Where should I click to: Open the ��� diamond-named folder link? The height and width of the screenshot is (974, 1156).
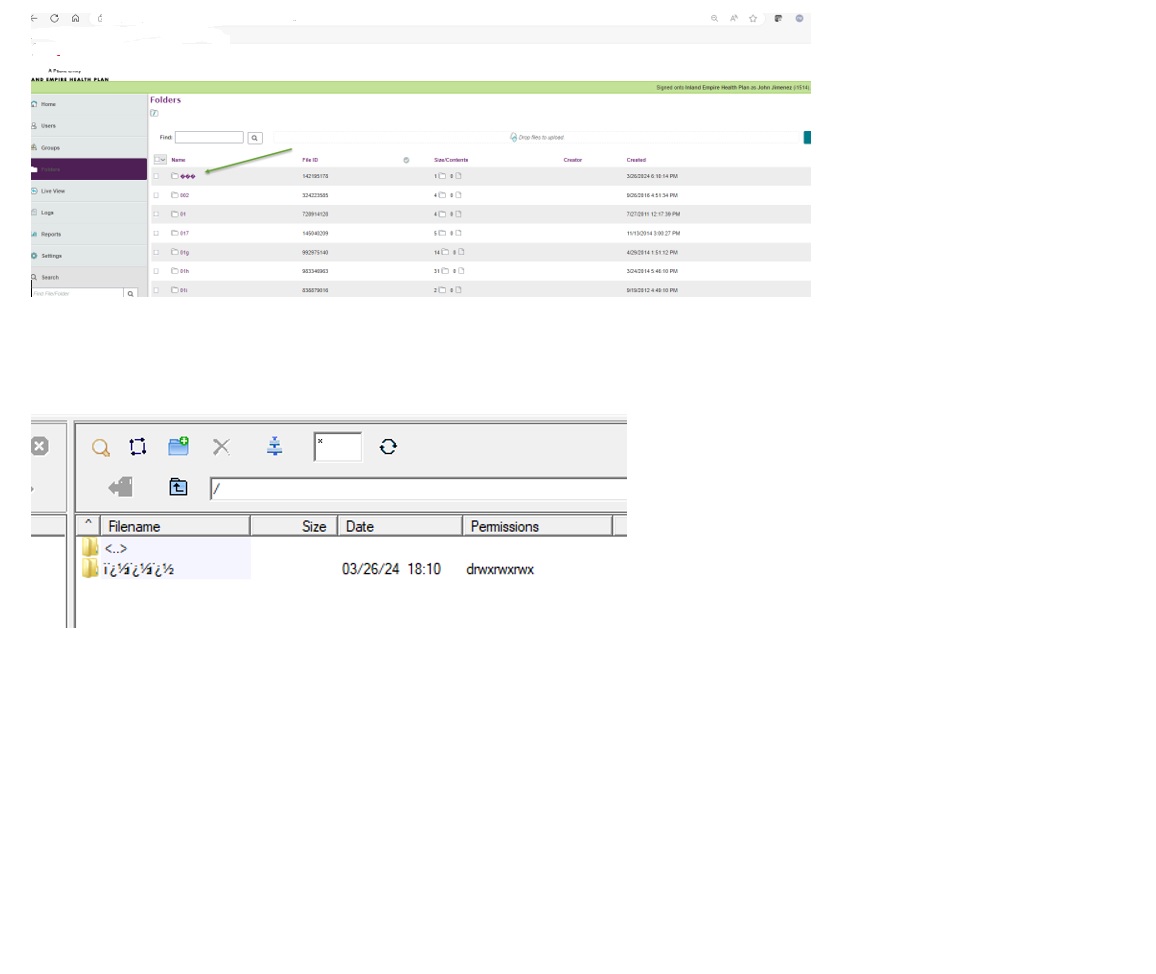click(x=188, y=176)
